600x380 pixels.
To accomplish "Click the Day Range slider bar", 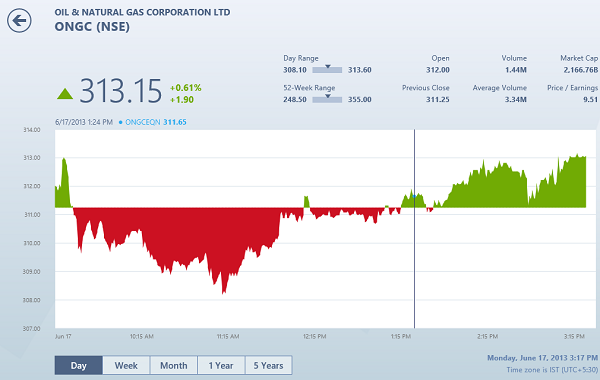I will click(327, 70).
